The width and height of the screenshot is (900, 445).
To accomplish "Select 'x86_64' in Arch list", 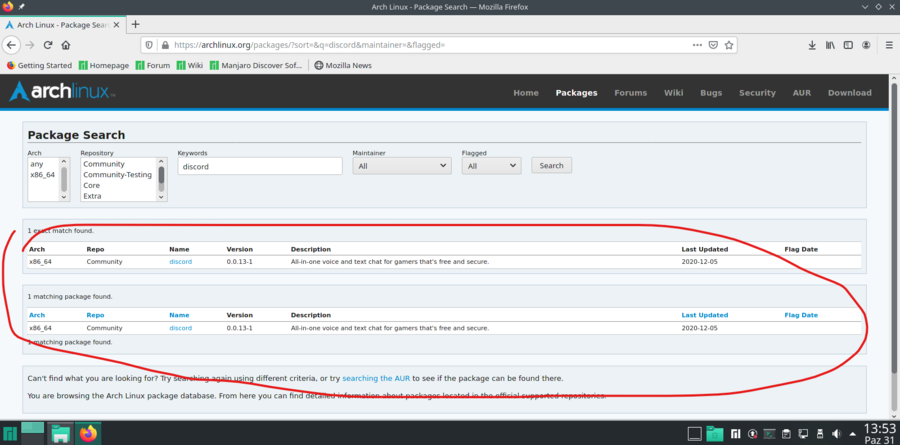I will 44,175.
